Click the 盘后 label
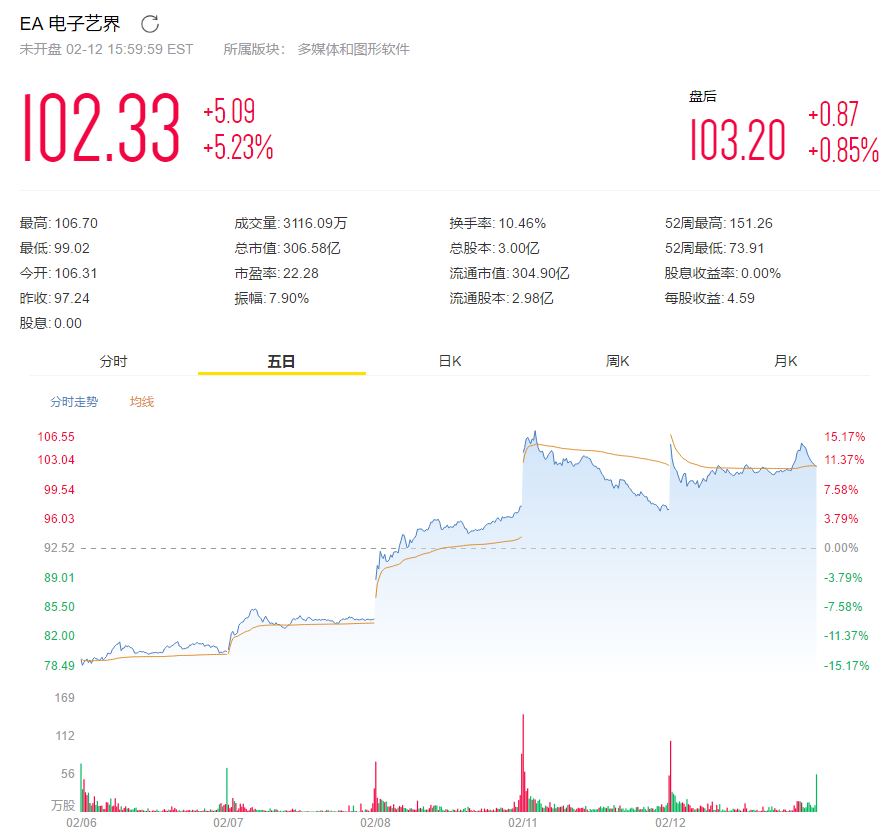 point(702,97)
